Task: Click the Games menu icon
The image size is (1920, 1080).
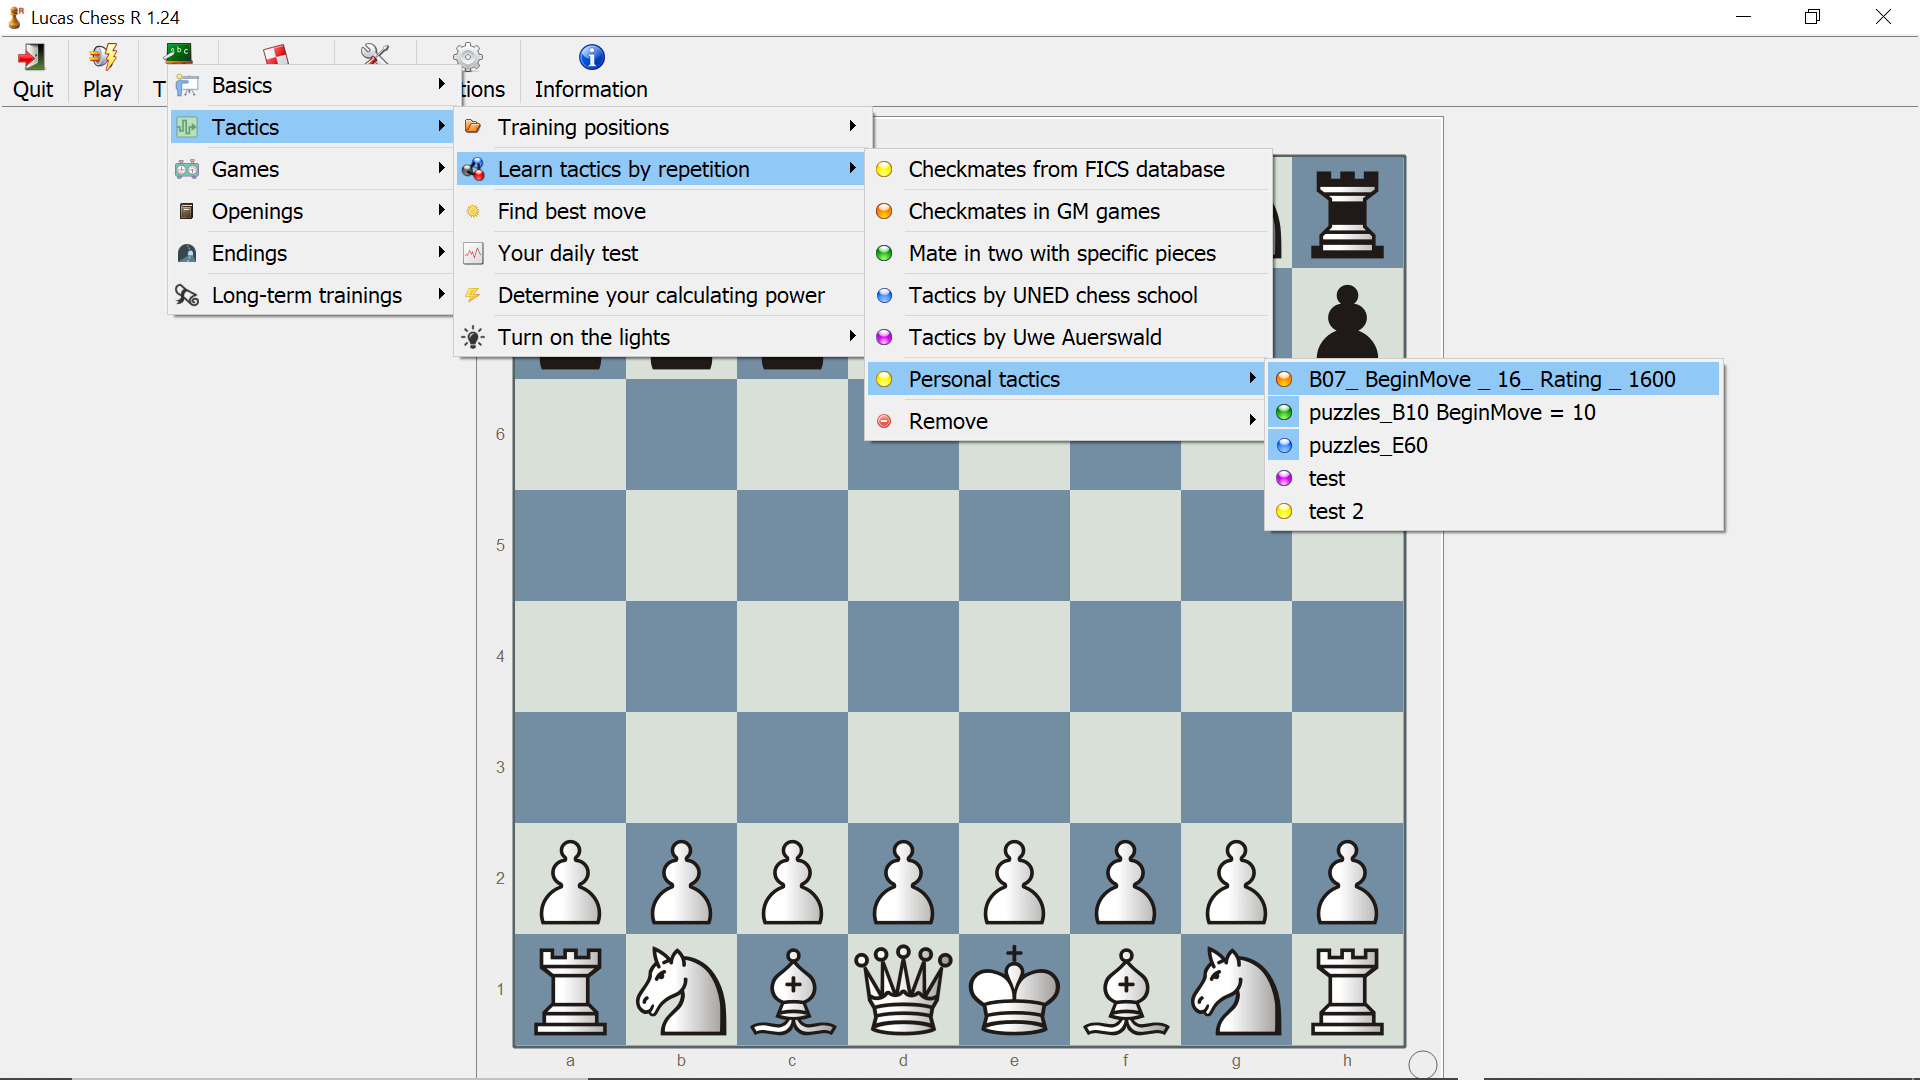Action: pyautogui.click(x=189, y=169)
